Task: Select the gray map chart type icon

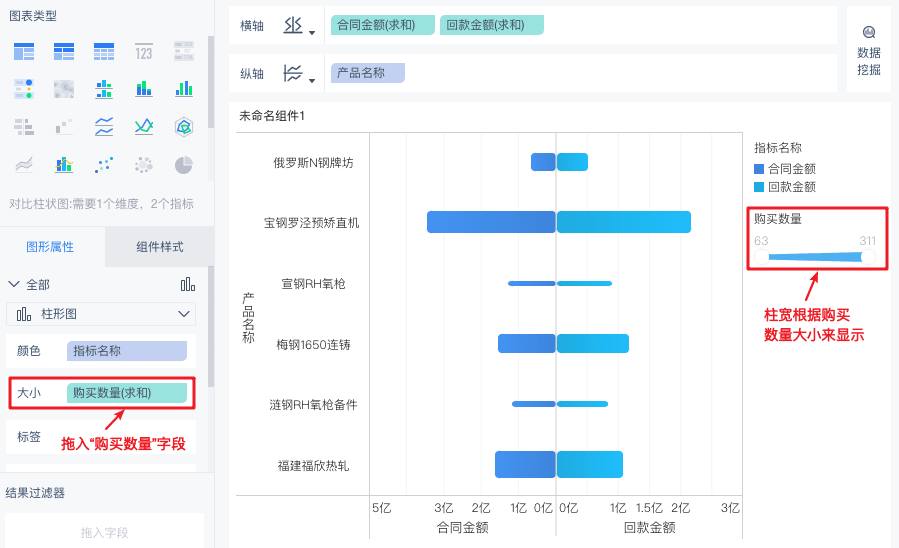Action: (x=64, y=89)
